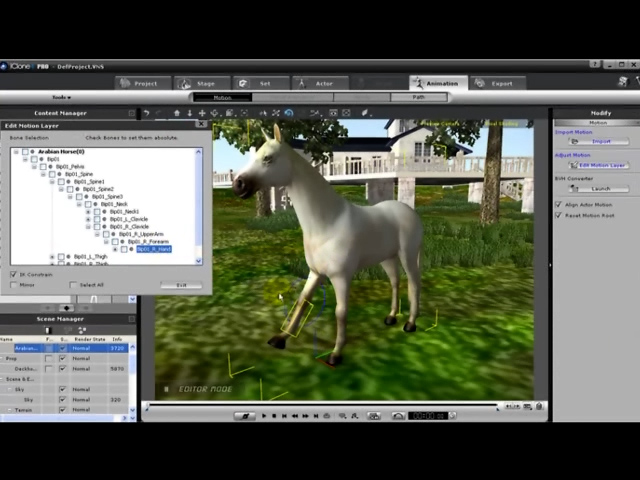This screenshot has width=640, height=480.
Task: Collapse the Prop group in Scene Manager
Action: pyautogui.click(x=2, y=358)
